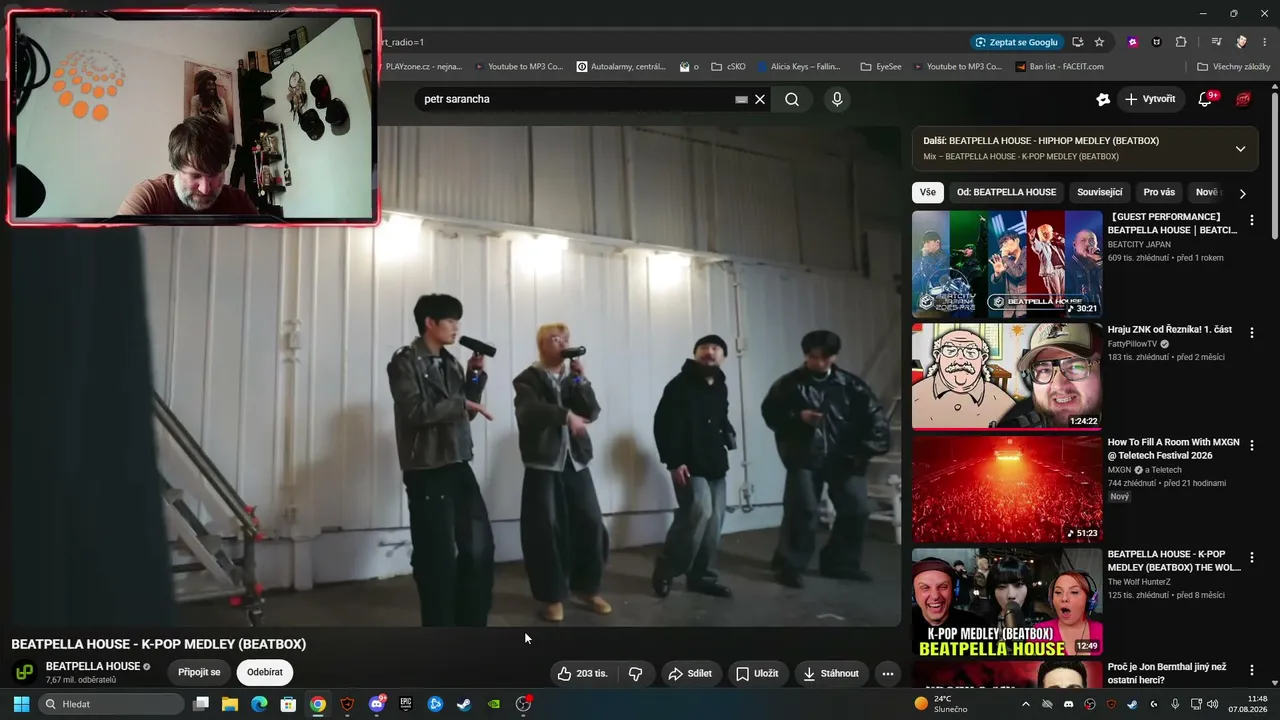The width and height of the screenshot is (1280, 720).
Task: Open the BEATCITY JAPAN channel name
Action: click(x=1138, y=244)
